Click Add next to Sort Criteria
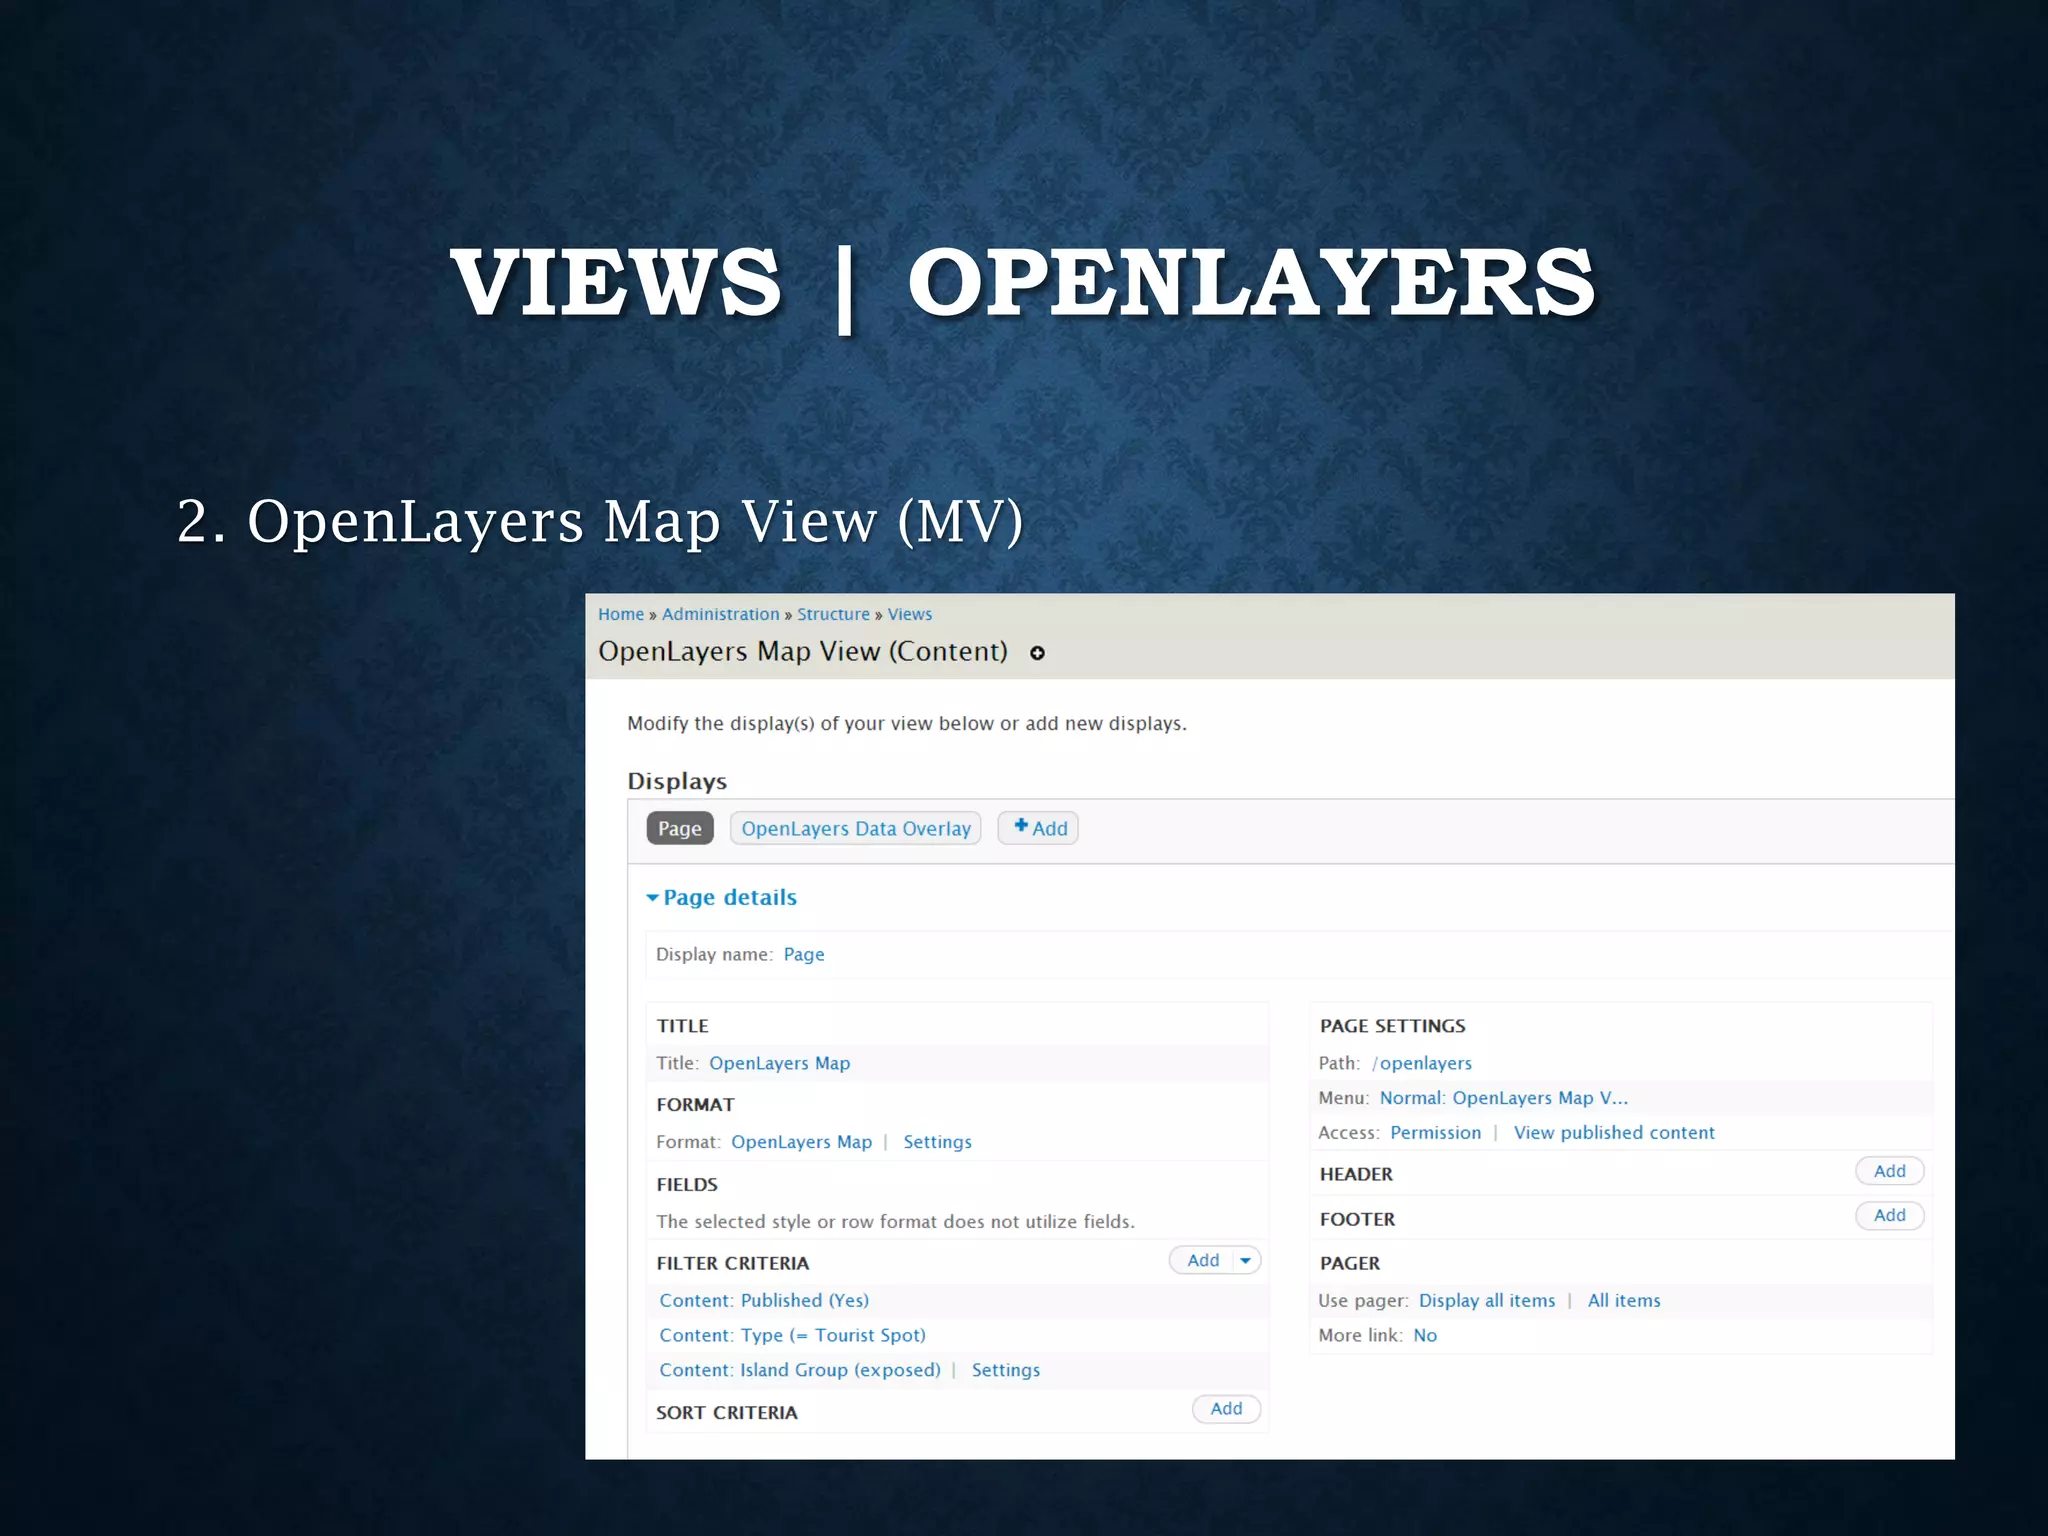This screenshot has width=2048, height=1536. click(x=1226, y=1408)
